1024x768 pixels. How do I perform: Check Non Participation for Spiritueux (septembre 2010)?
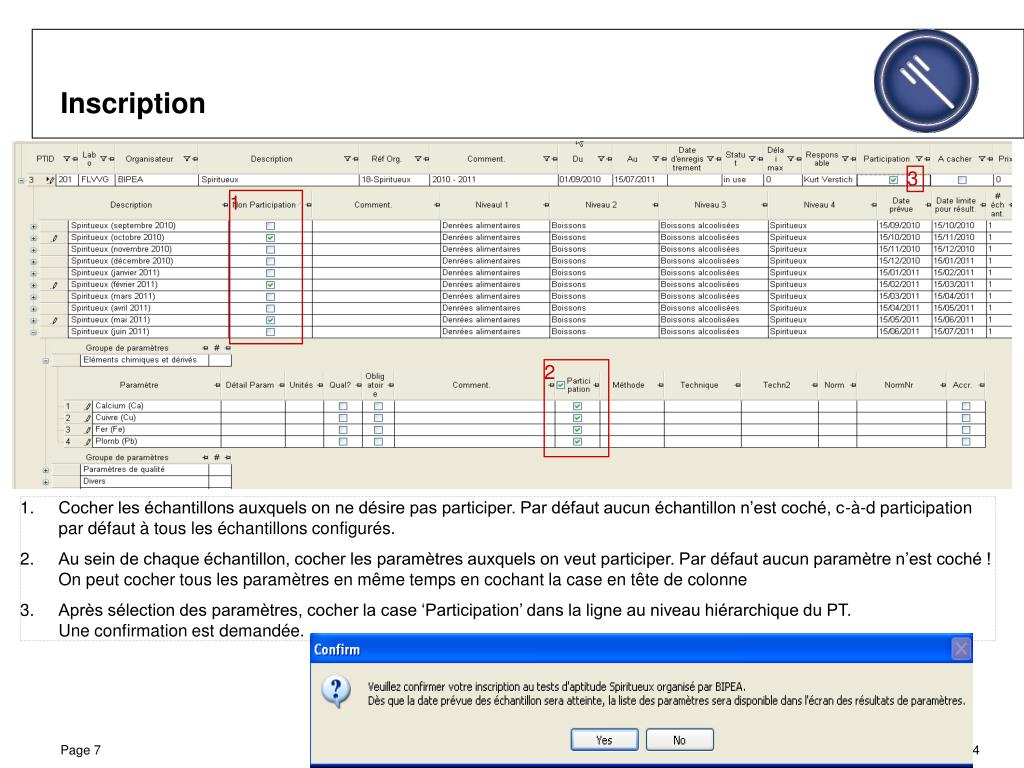pos(270,226)
